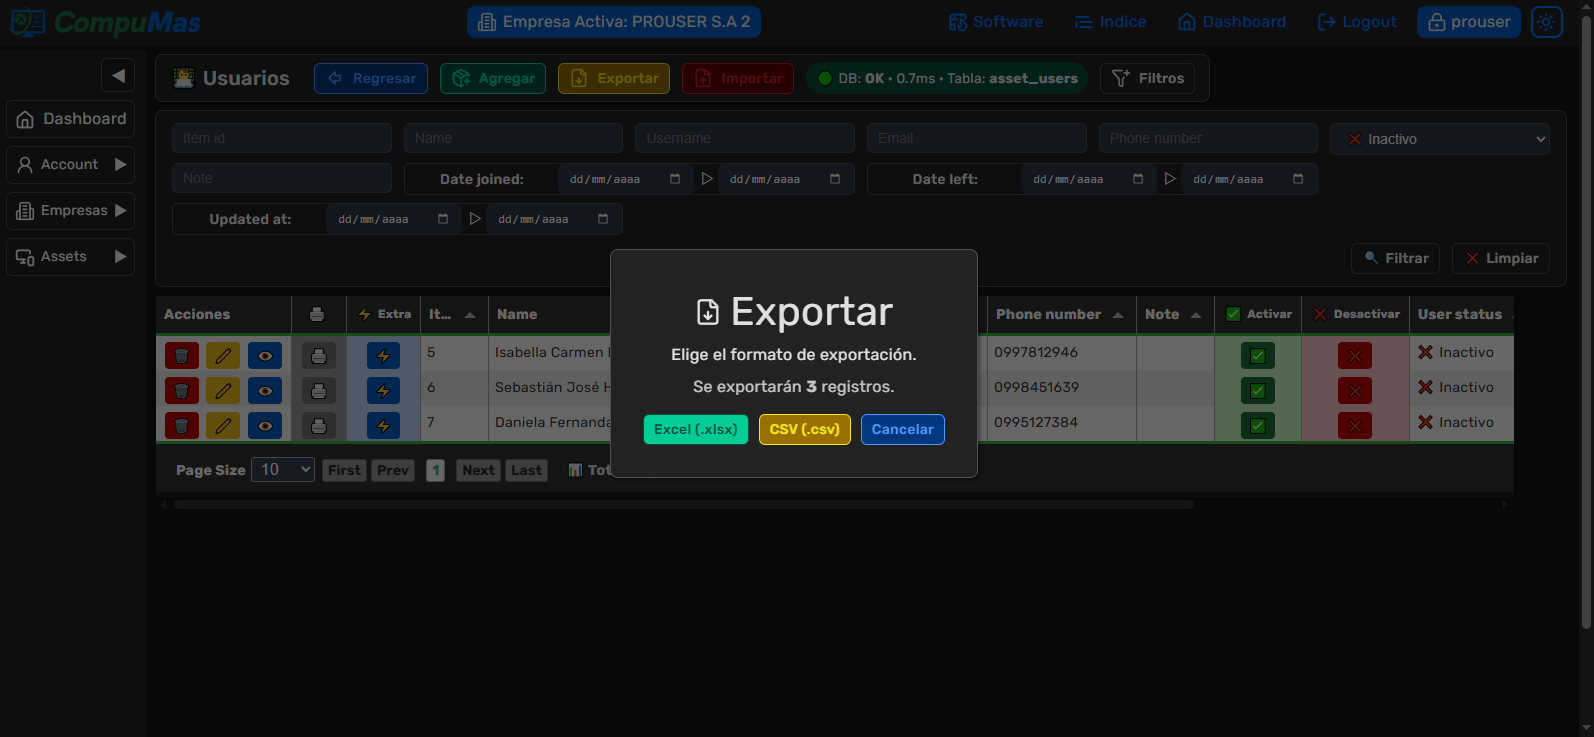Edit the Isabella Carmen row with pencil icon

223,355
